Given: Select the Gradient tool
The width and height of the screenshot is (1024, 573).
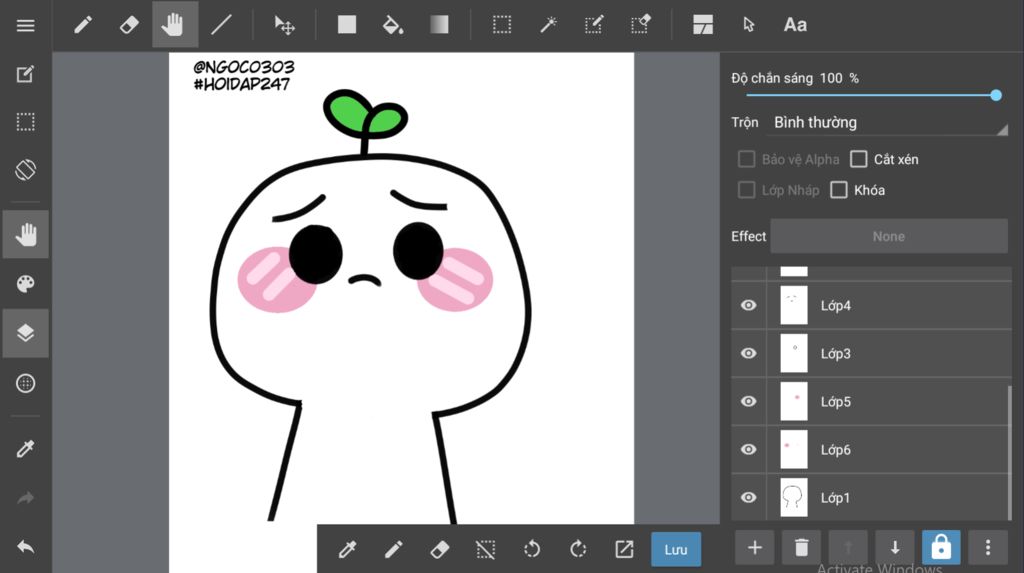Looking at the screenshot, I should click(x=439, y=25).
